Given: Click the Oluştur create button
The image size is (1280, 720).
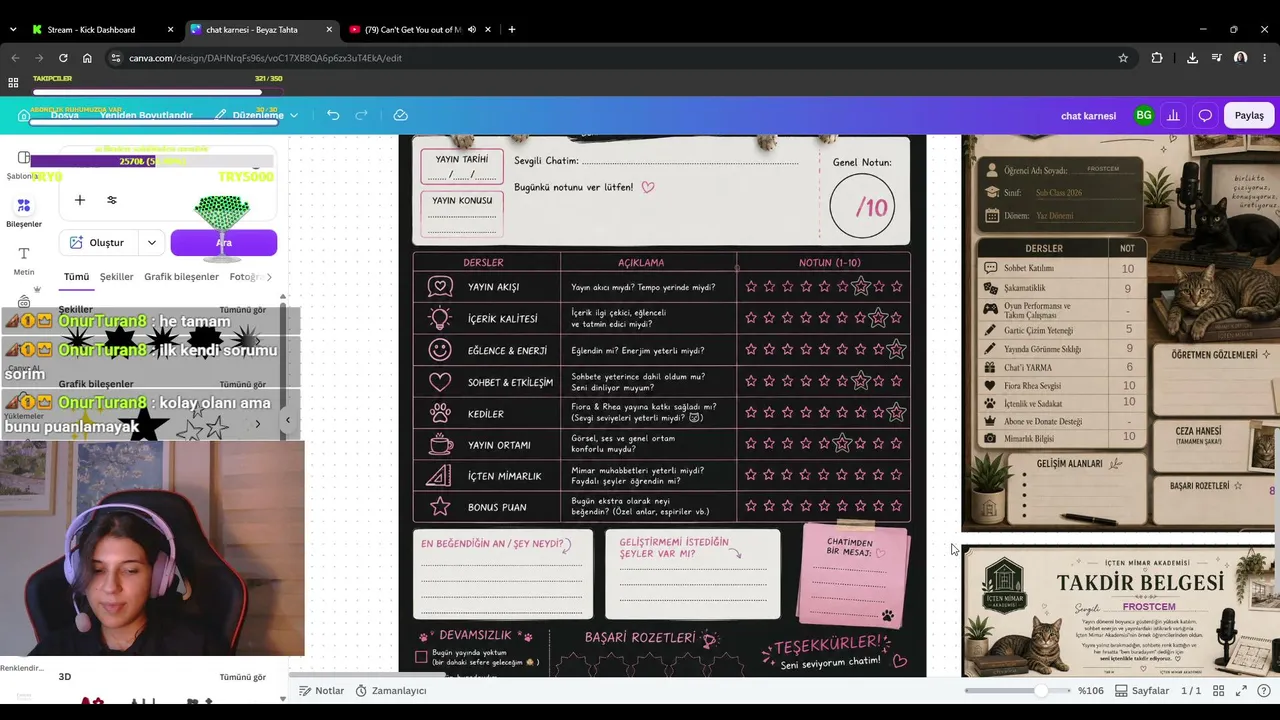Looking at the screenshot, I should [99, 242].
